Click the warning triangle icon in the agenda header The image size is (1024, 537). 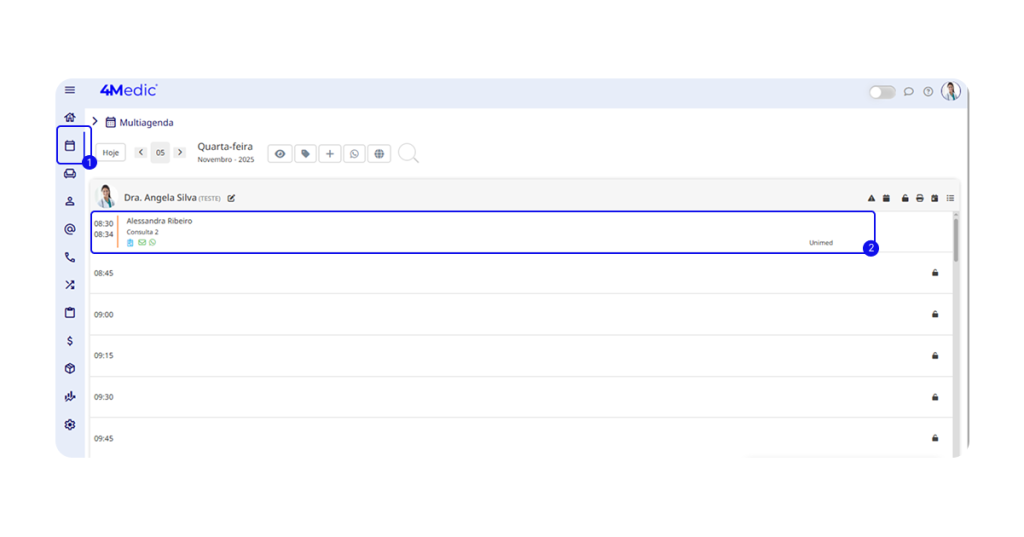871,198
